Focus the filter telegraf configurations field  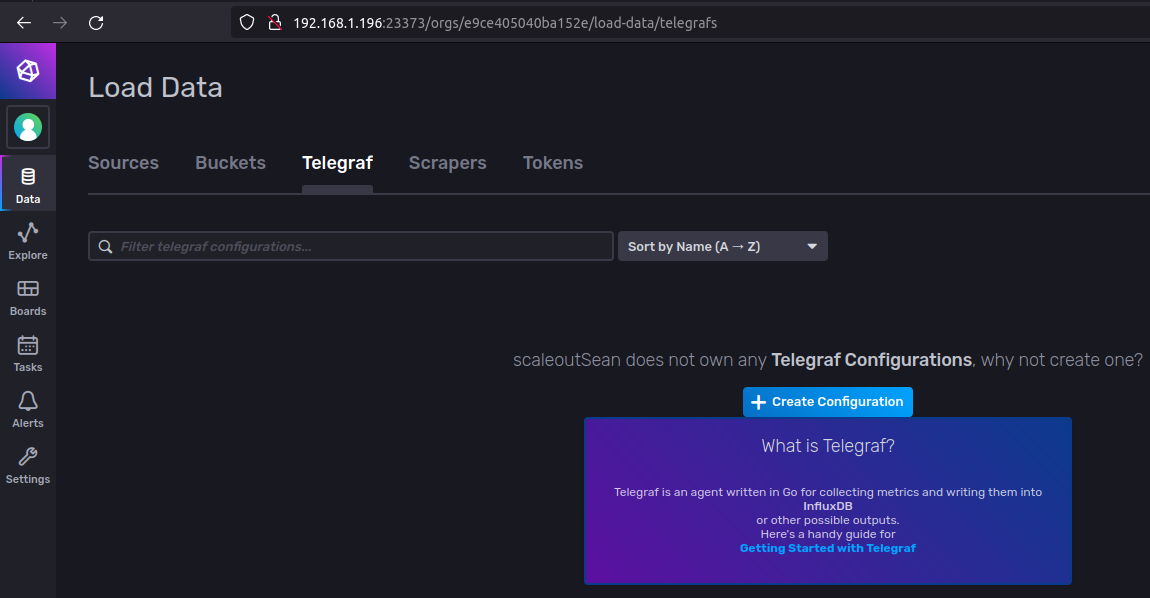(351, 247)
